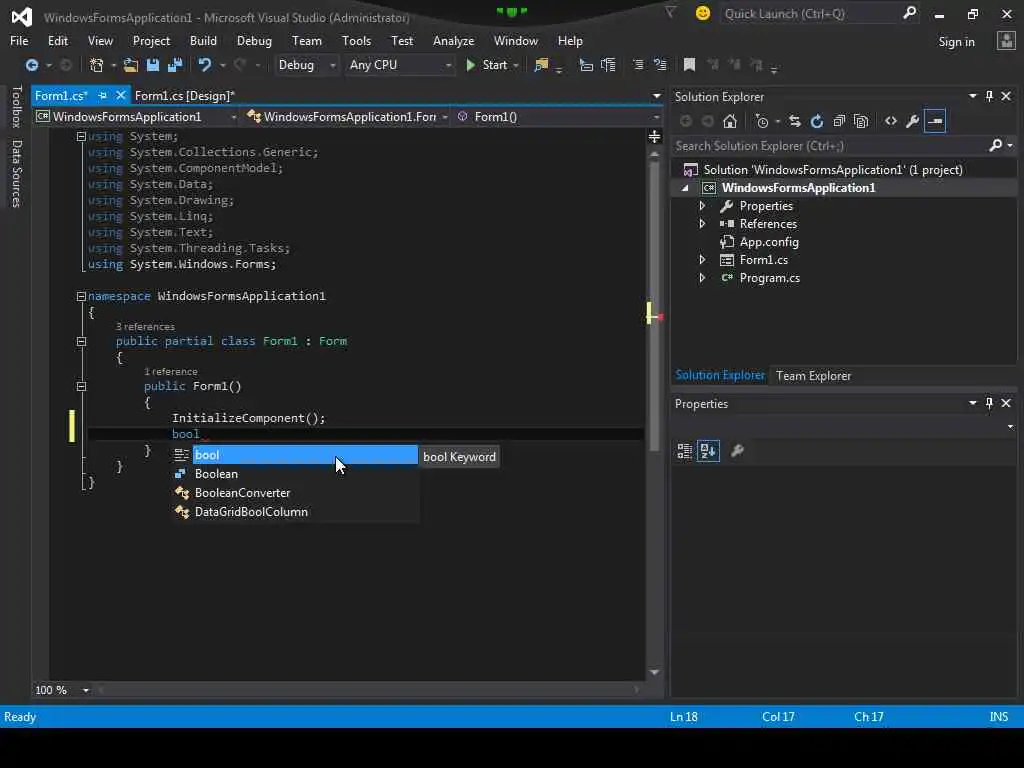1024x768 pixels.
Task: Pin the Form1.cs tab
Action: tap(103, 95)
